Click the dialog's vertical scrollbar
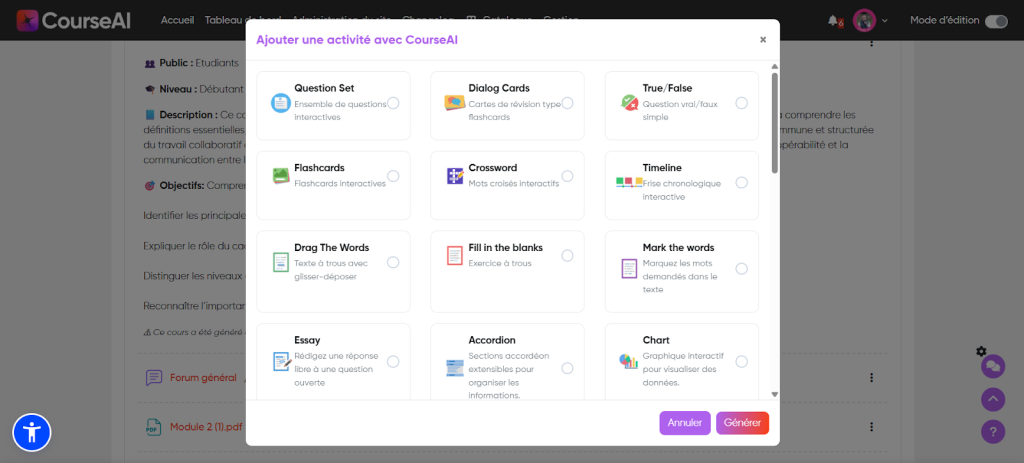Image resolution: width=1024 pixels, height=463 pixels. [x=774, y=120]
